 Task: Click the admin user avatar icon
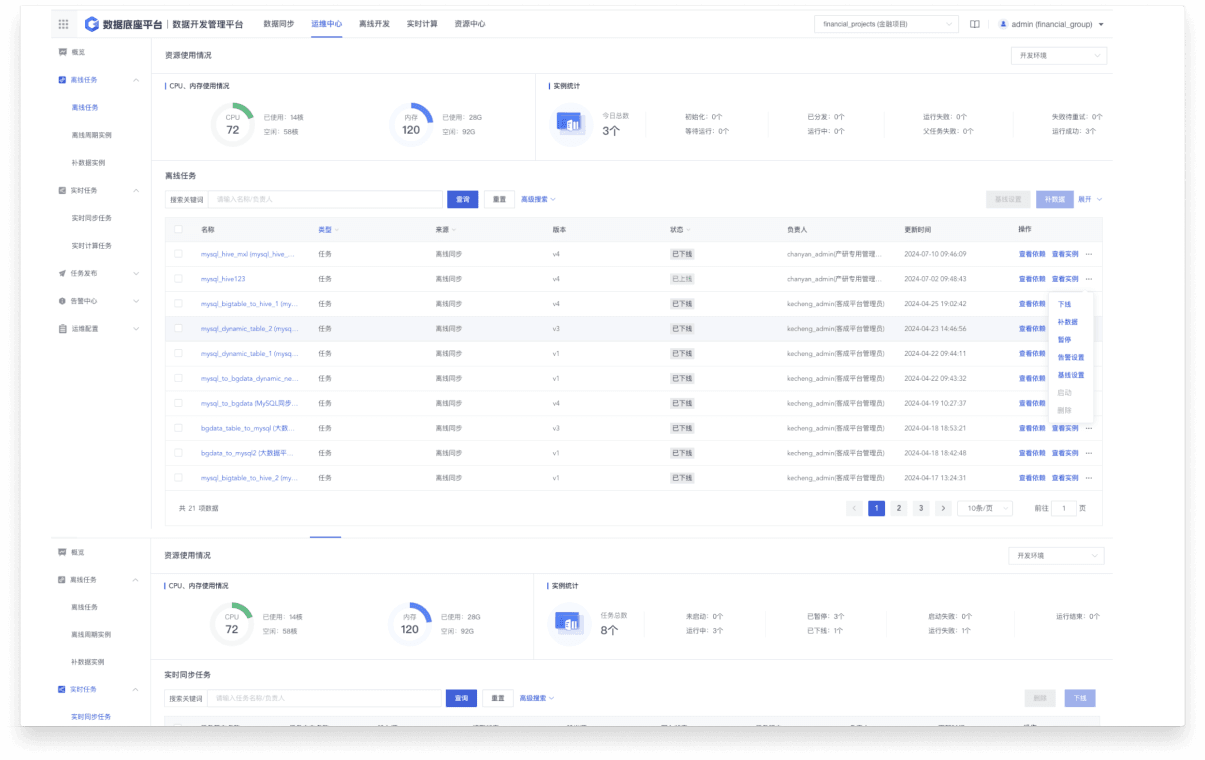(x=1003, y=24)
